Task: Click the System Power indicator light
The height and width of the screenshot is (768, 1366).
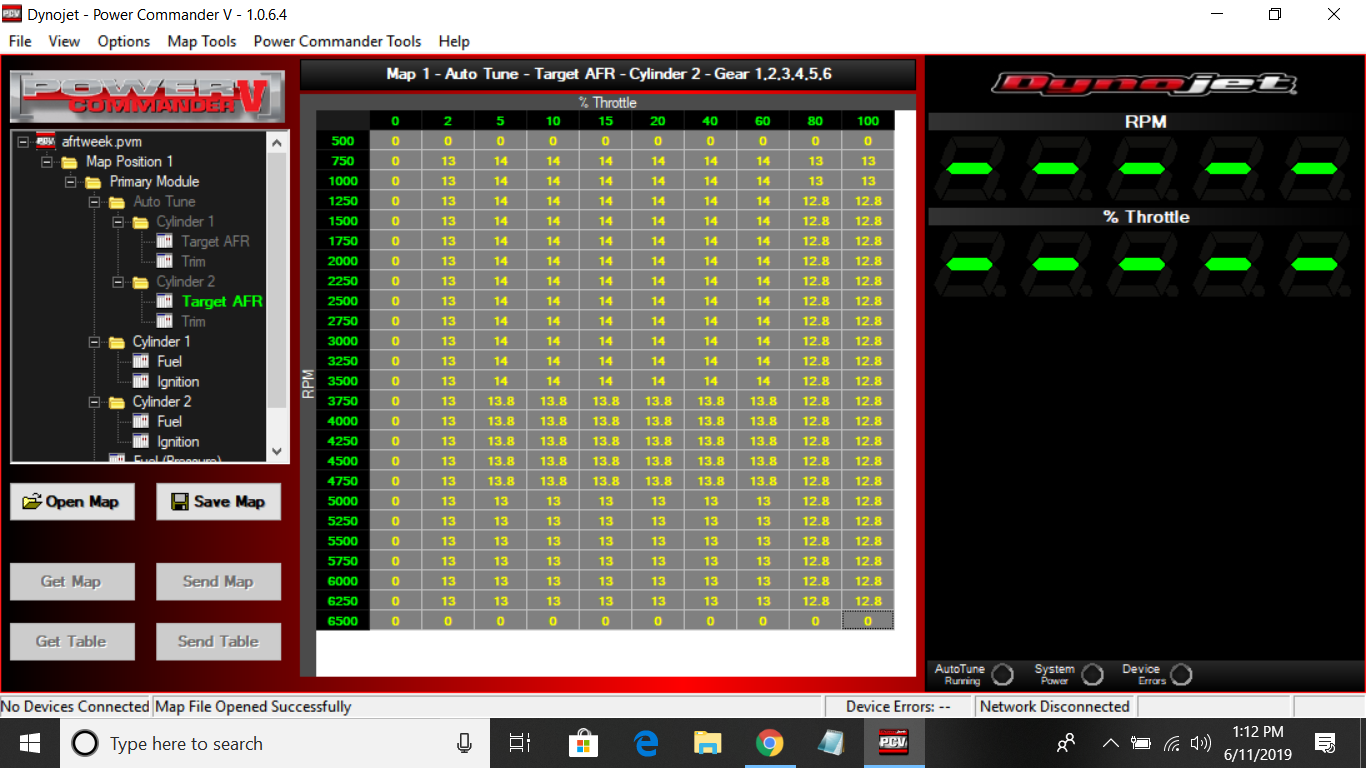Action: pos(1092,675)
